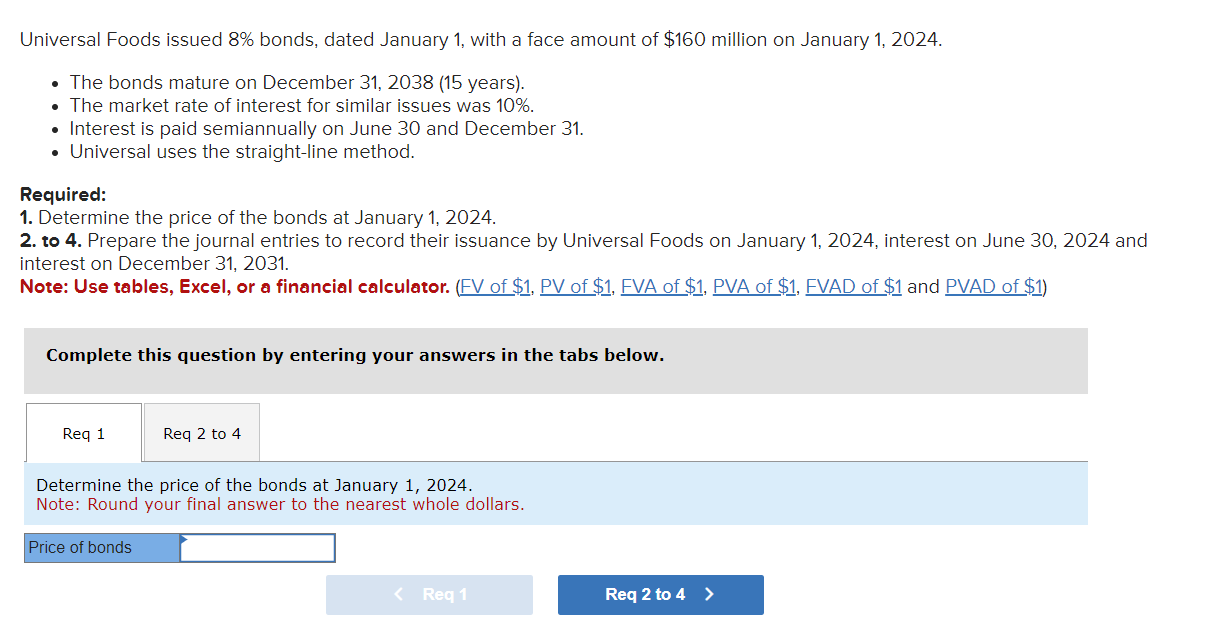This screenshot has width=1221, height=628.
Task: Click the right chevron on Req 2 to 4 button
Action: point(708,594)
